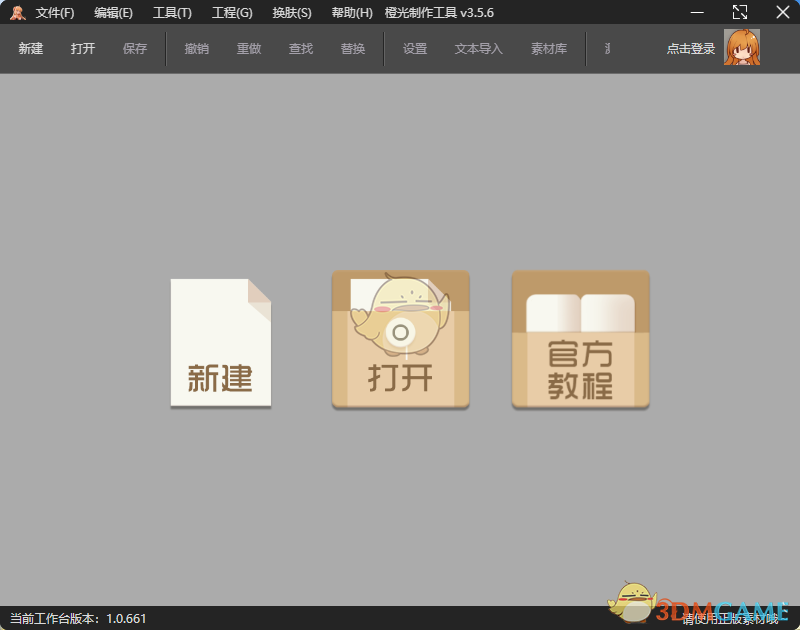Click the 打开 toolbar button

point(82,48)
